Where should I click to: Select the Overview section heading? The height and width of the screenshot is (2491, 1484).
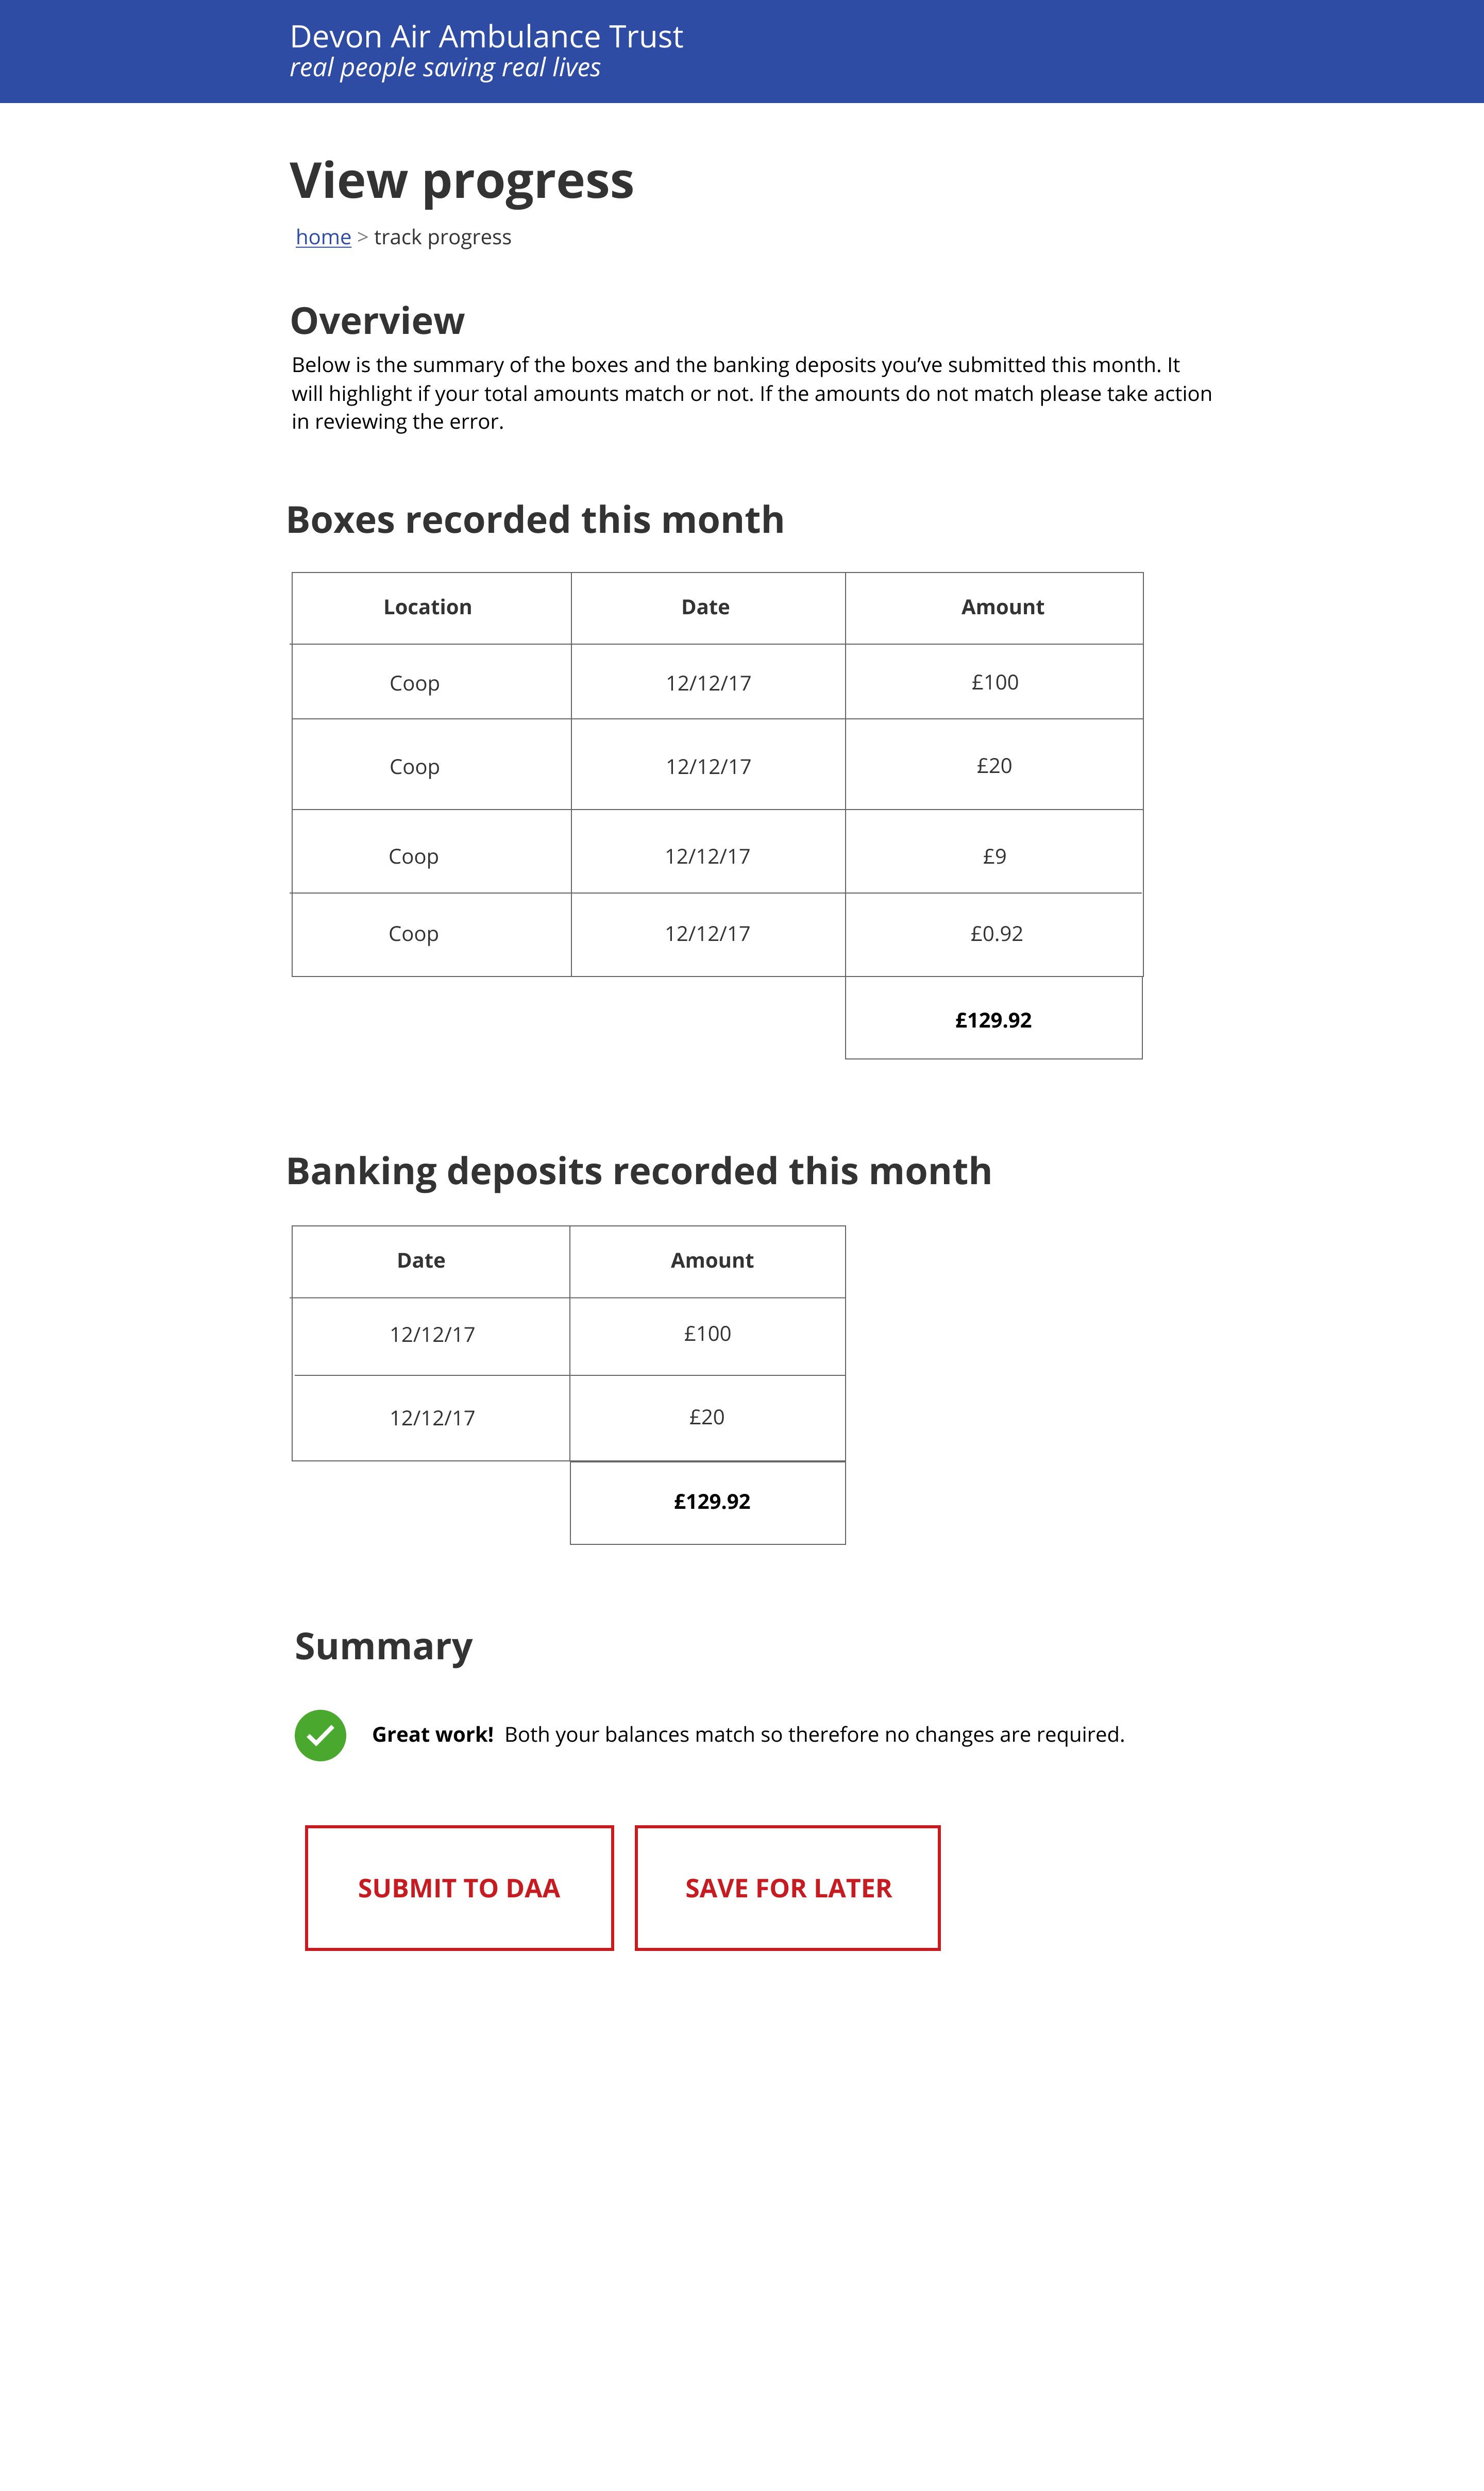point(378,320)
